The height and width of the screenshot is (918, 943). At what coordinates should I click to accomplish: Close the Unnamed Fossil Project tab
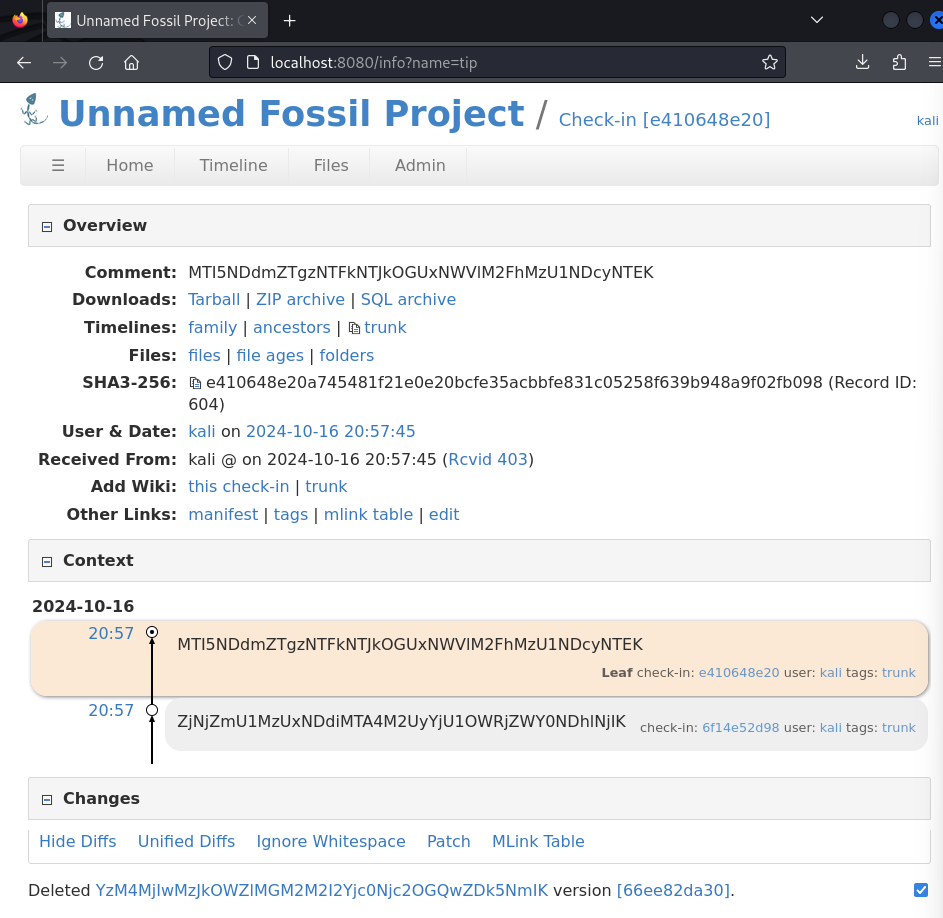pyautogui.click(x=252, y=20)
